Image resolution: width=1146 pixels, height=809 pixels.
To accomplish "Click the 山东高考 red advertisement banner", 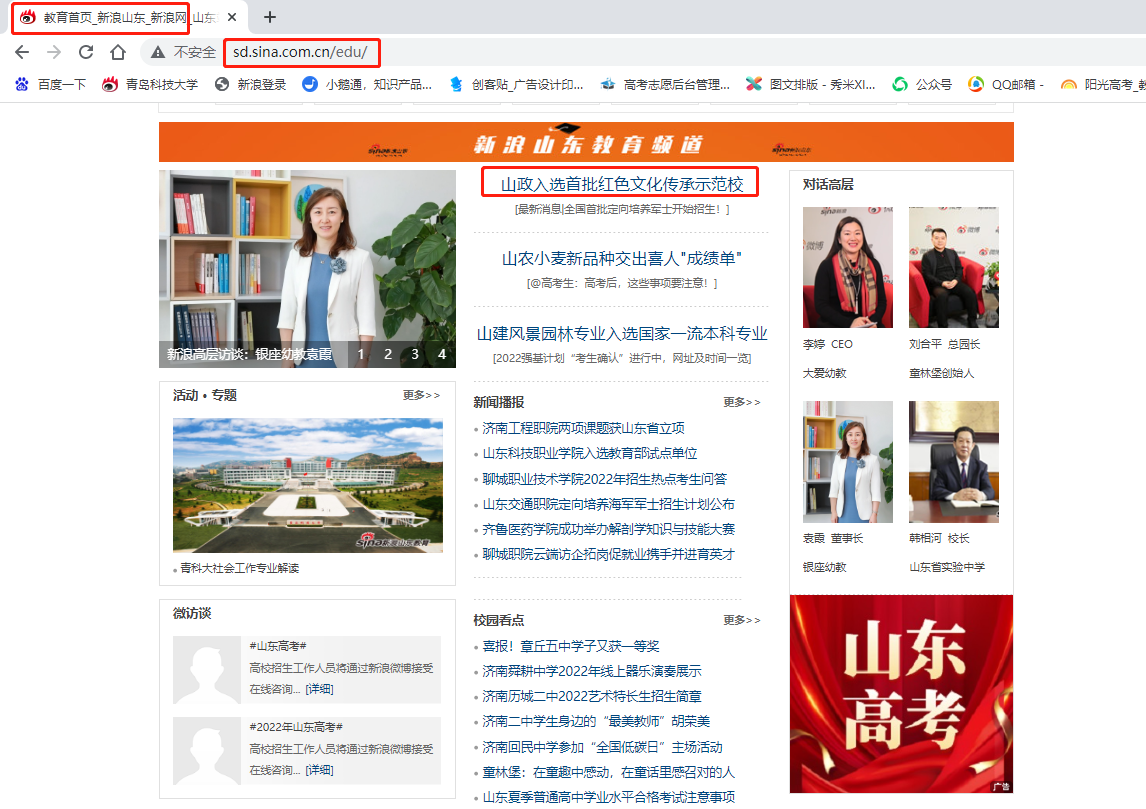I will tap(901, 694).
